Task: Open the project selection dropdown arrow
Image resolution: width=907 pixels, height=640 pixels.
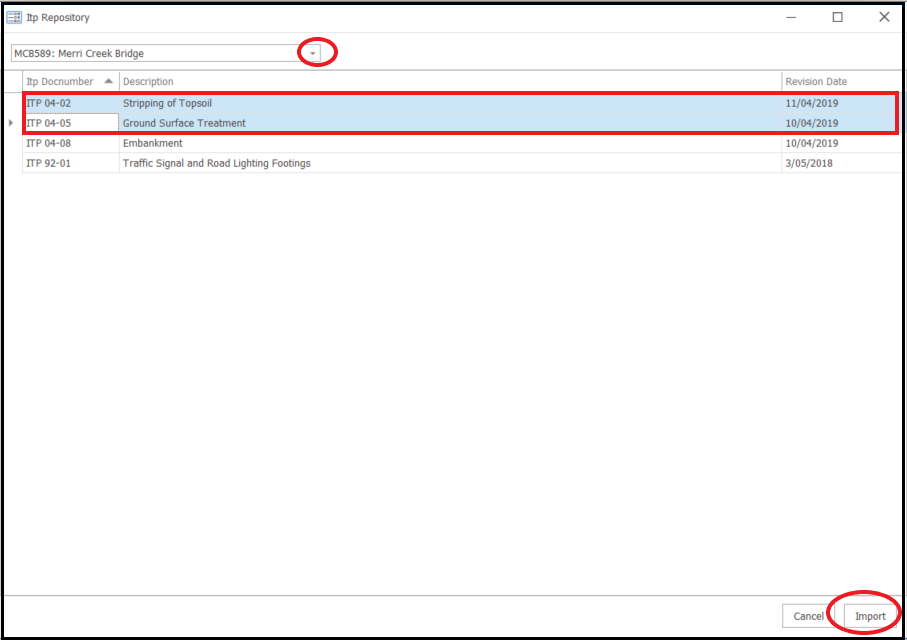Action: (x=312, y=53)
